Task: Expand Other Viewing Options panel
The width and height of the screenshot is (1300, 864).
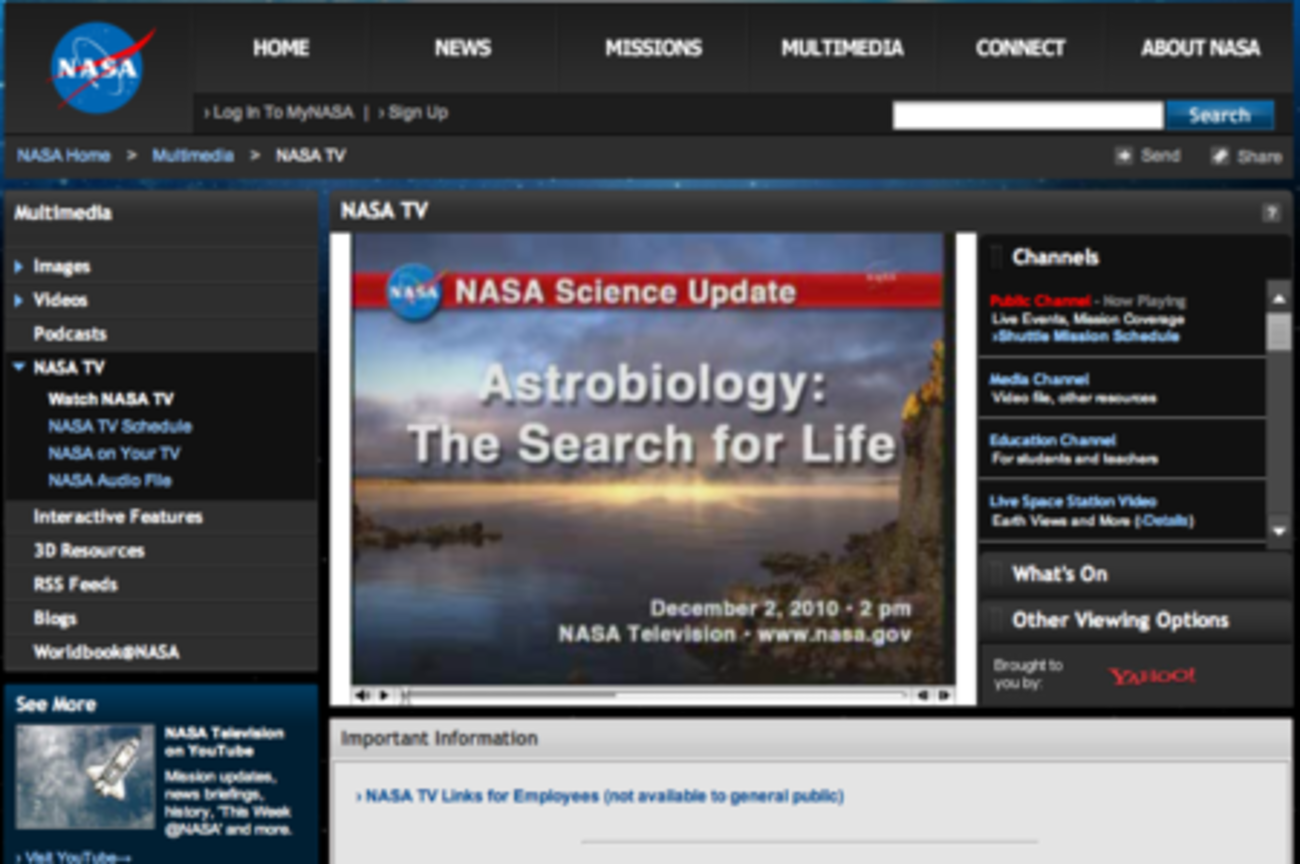Action: point(1136,620)
